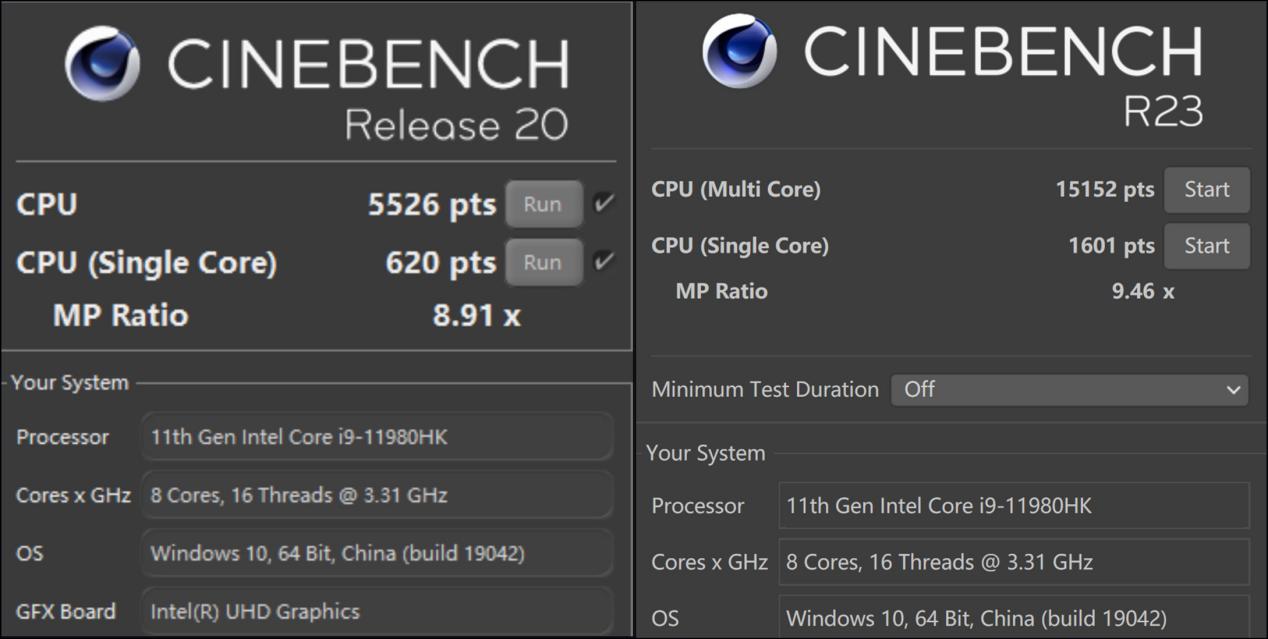Click the 15152 pts Multi Core score
This screenshot has height=639, width=1268.
[x=1104, y=190]
